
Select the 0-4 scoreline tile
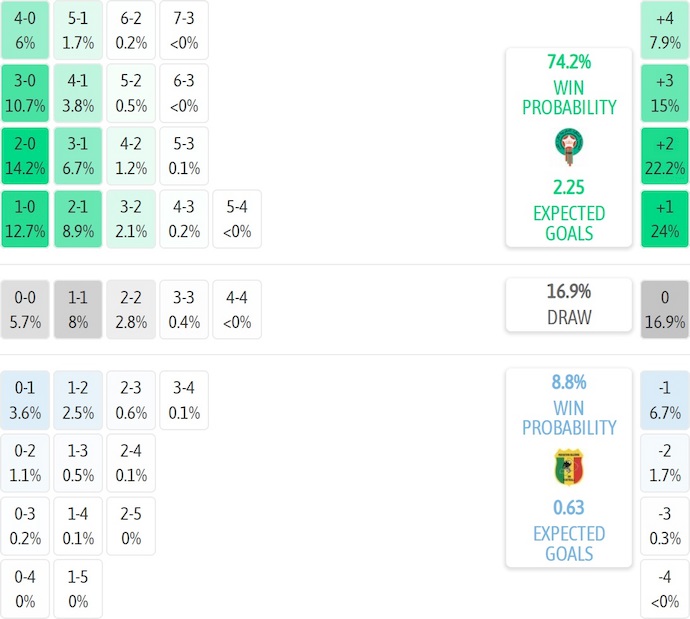(x=25, y=589)
